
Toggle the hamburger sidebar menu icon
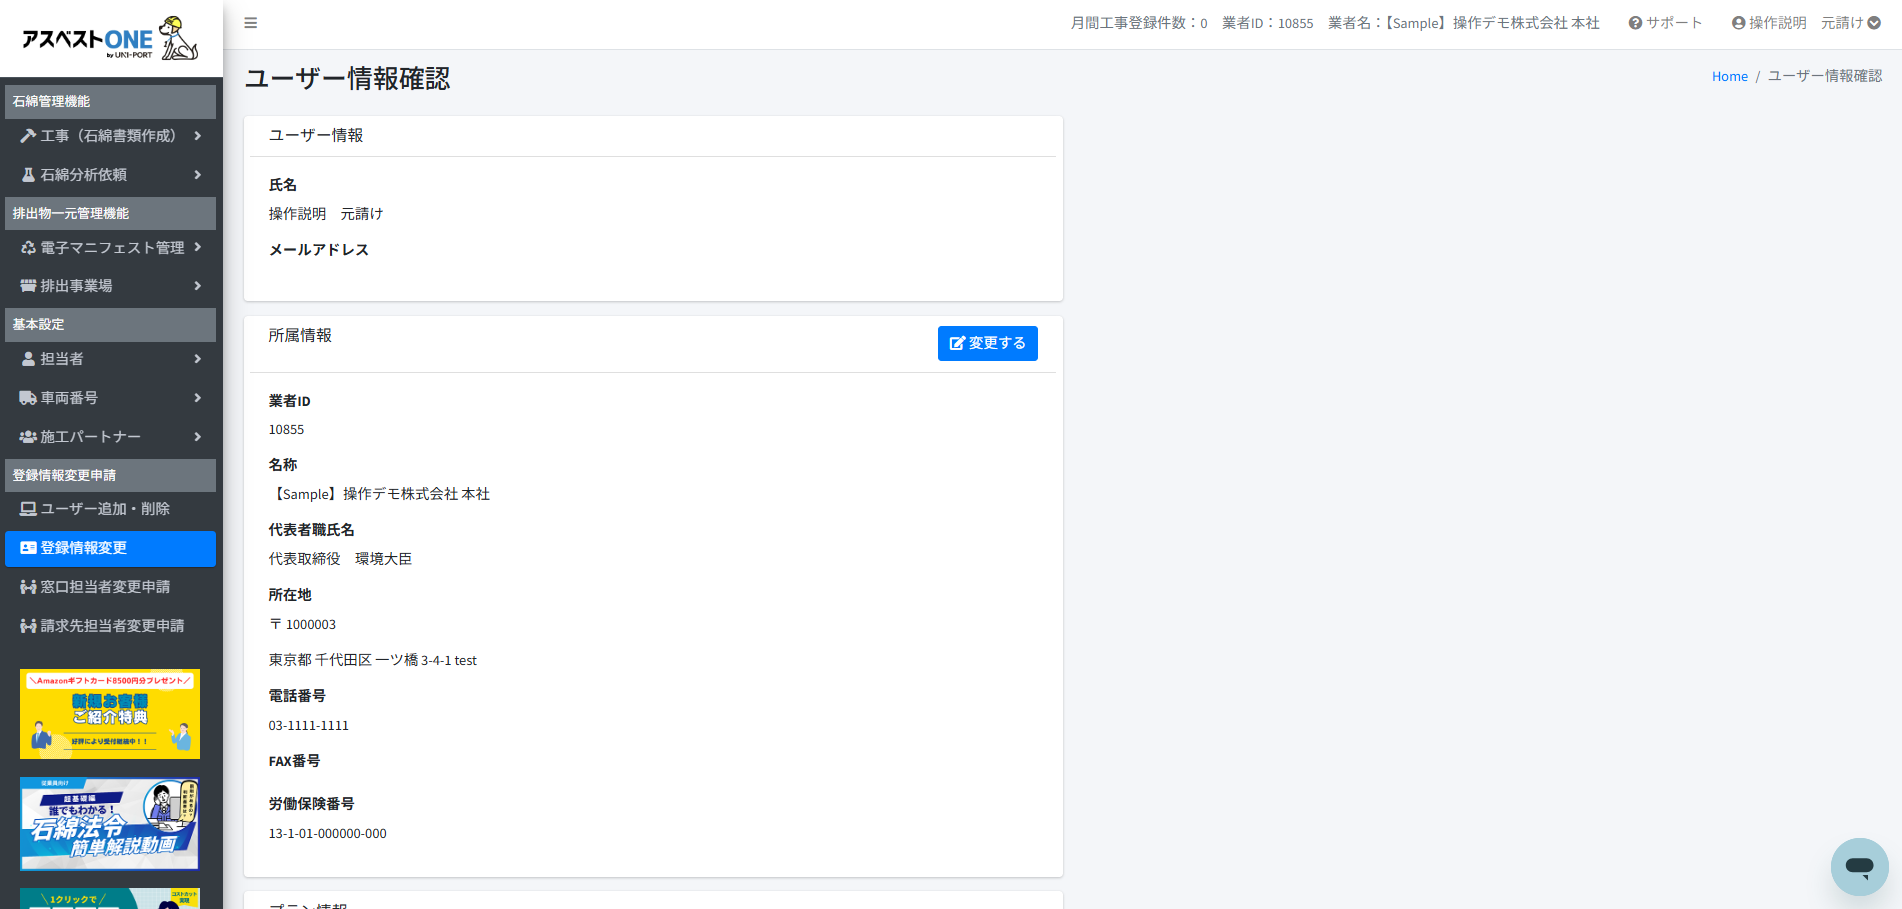tap(251, 23)
